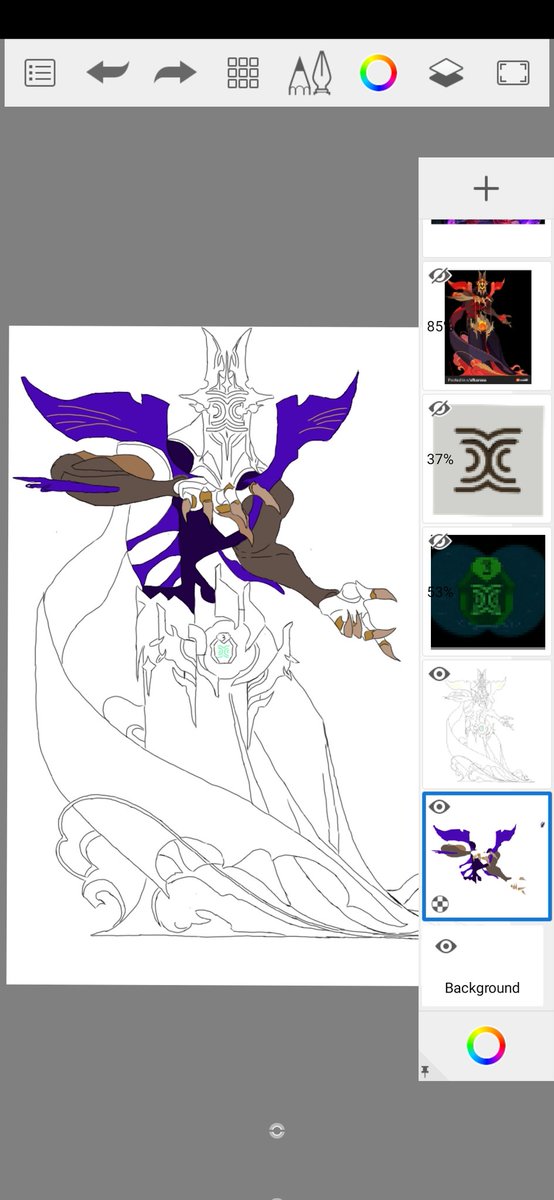This screenshot has height=1200, width=554.
Task: Click the 37% opacity label
Action: point(439,460)
